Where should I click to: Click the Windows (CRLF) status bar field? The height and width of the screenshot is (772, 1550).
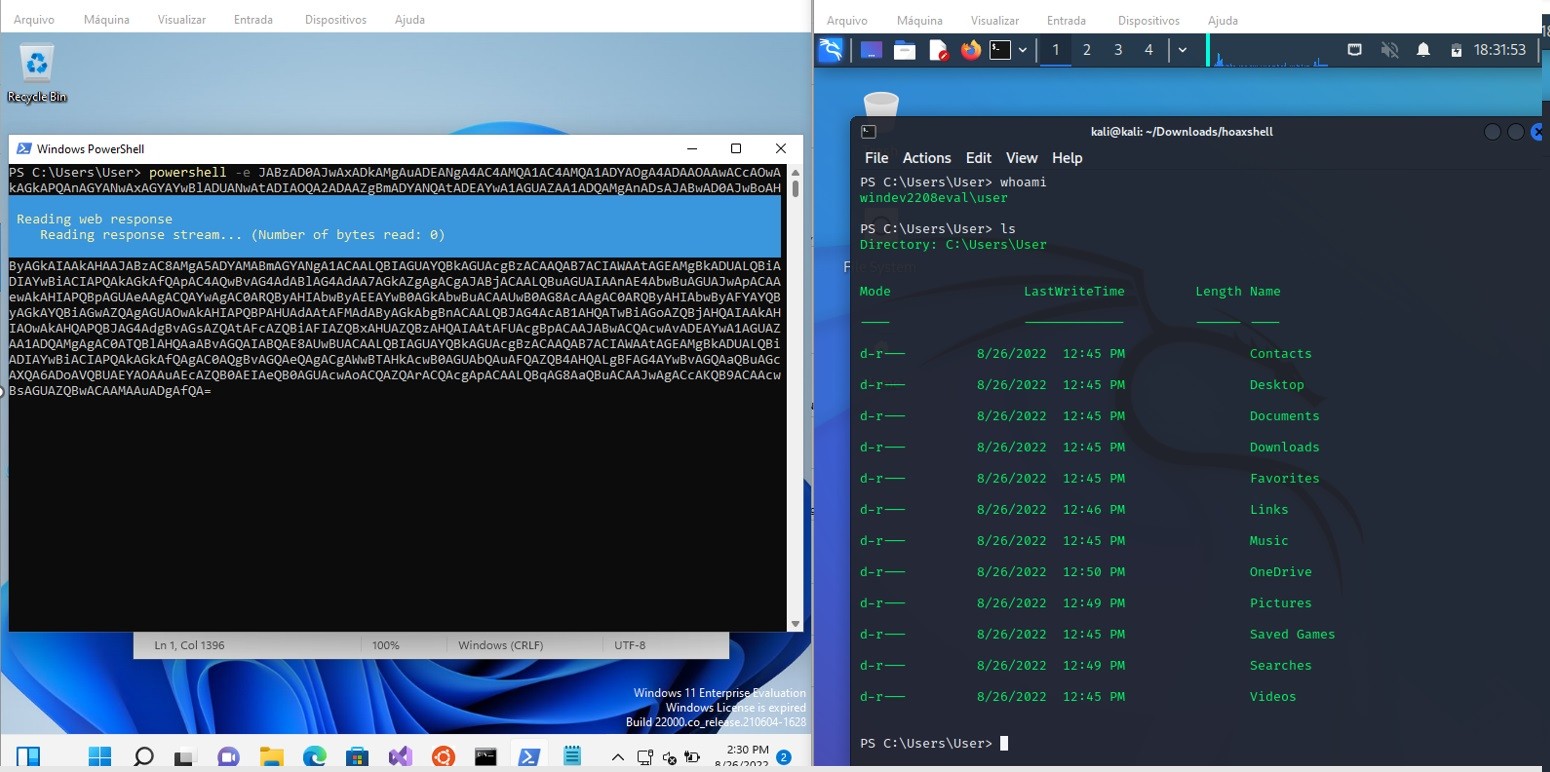500,645
